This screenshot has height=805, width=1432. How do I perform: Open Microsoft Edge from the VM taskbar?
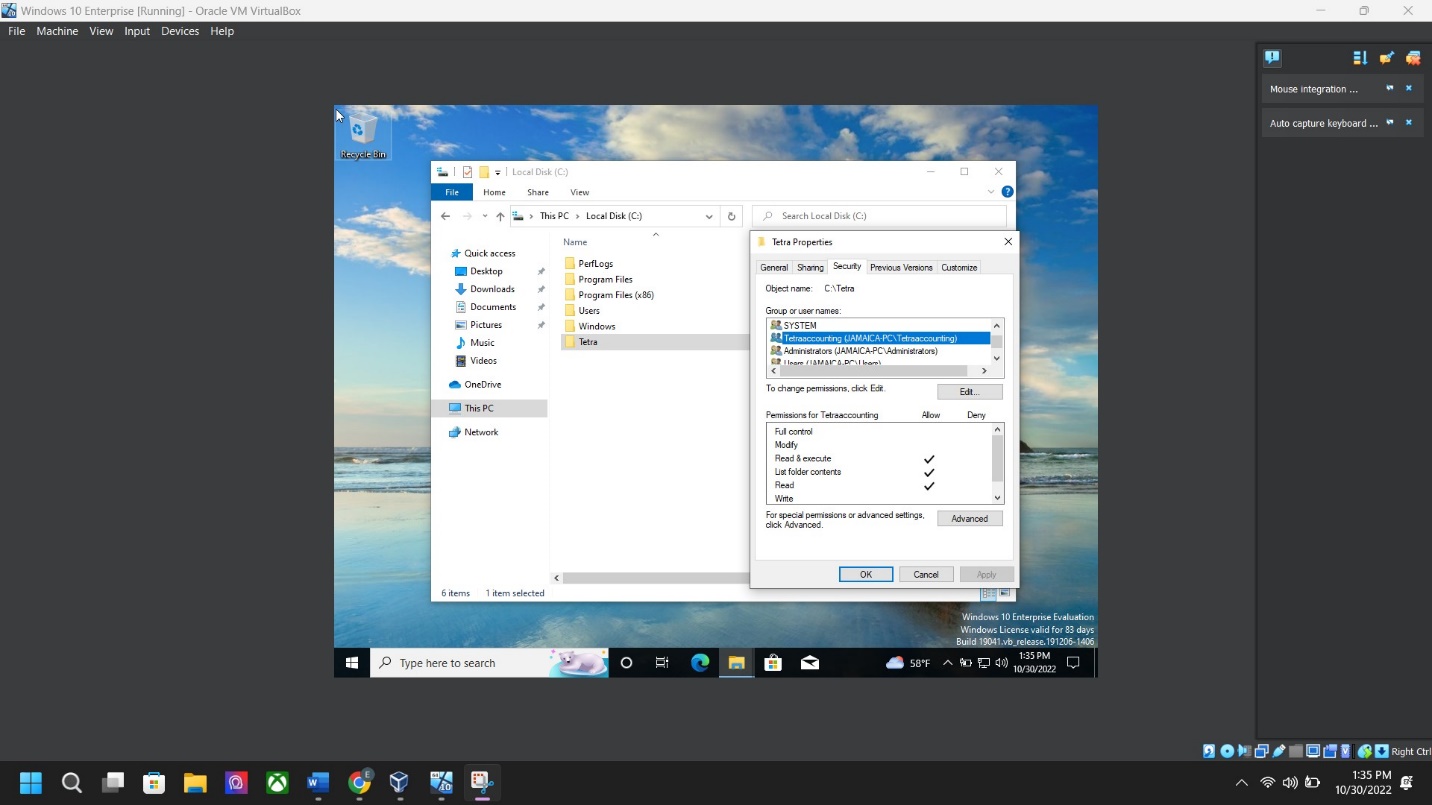(x=700, y=663)
